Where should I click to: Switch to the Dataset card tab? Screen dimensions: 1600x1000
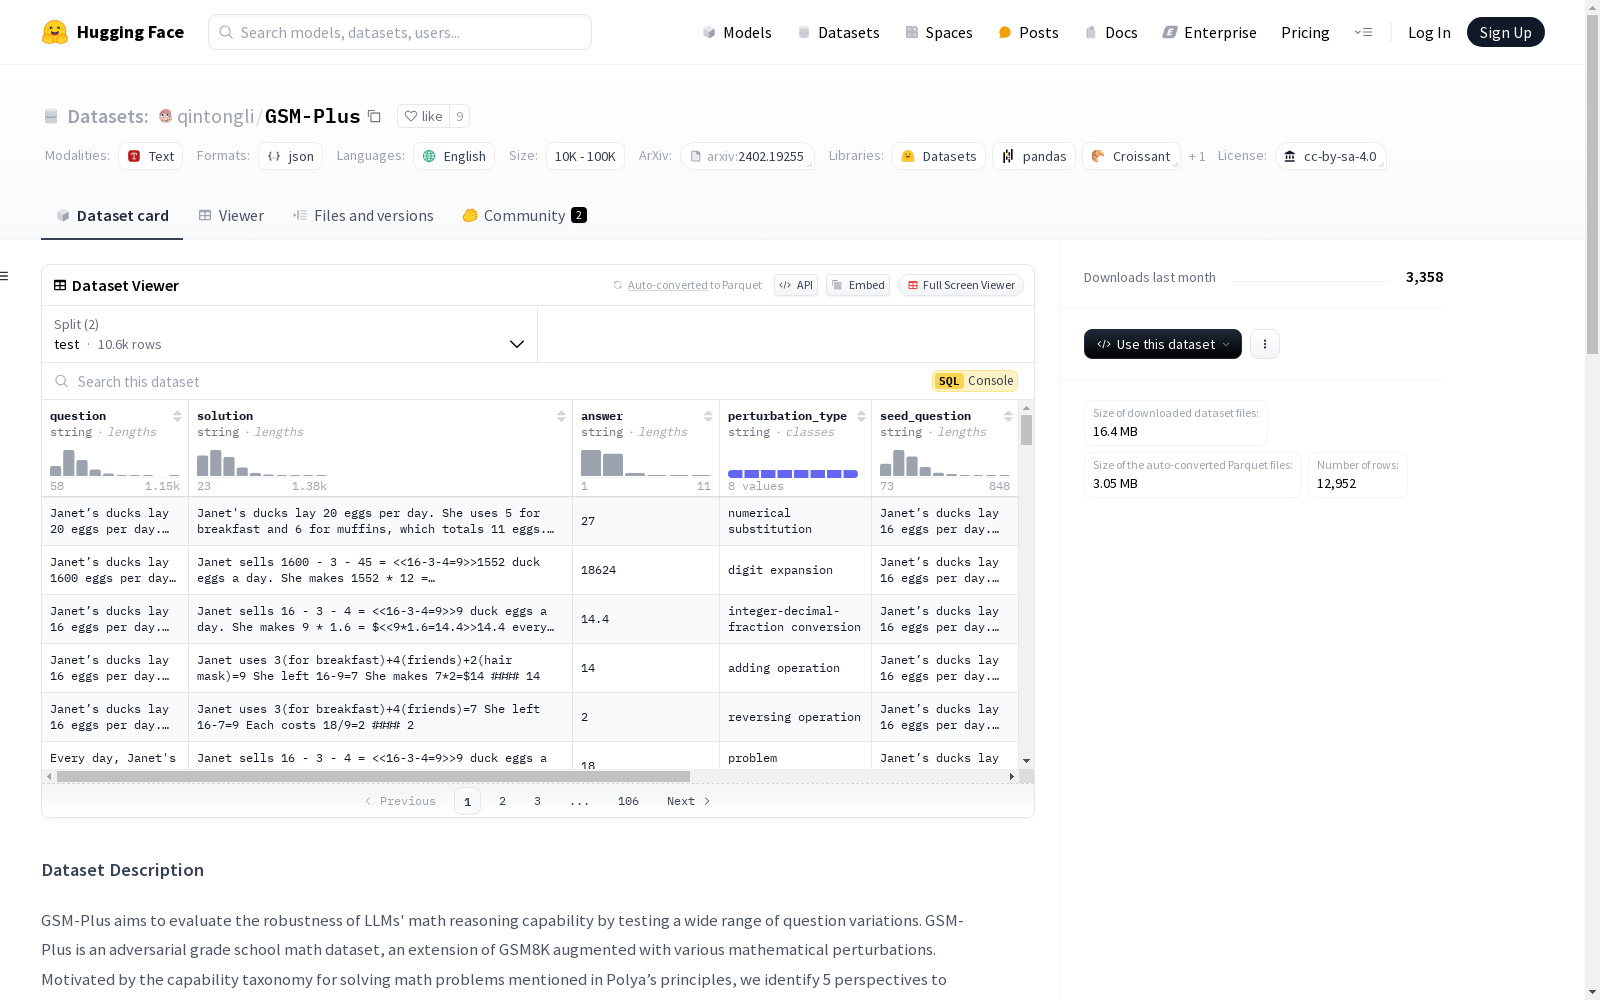112,215
